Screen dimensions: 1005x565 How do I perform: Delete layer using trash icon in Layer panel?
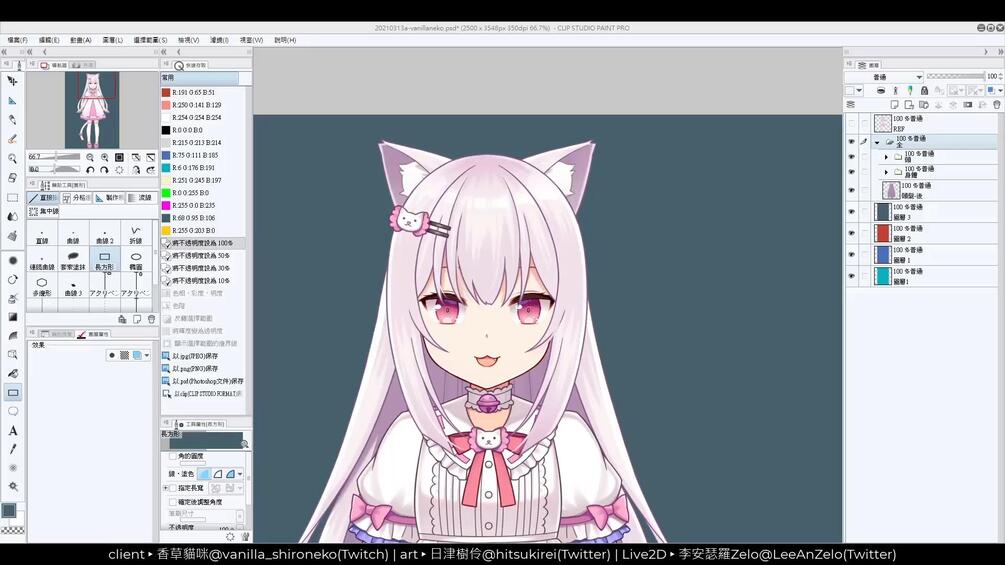[997, 104]
